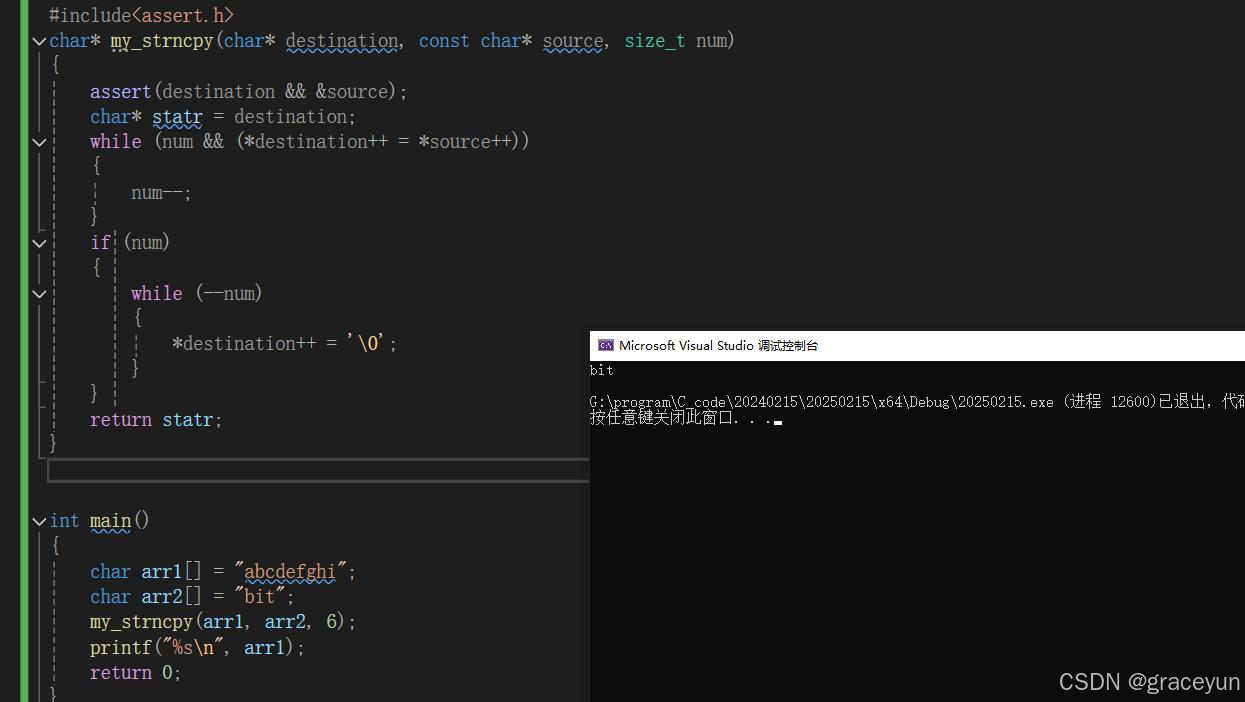This screenshot has width=1245, height=702.
Task: Click the if (num) condition text
Action: [x=130, y=243]
